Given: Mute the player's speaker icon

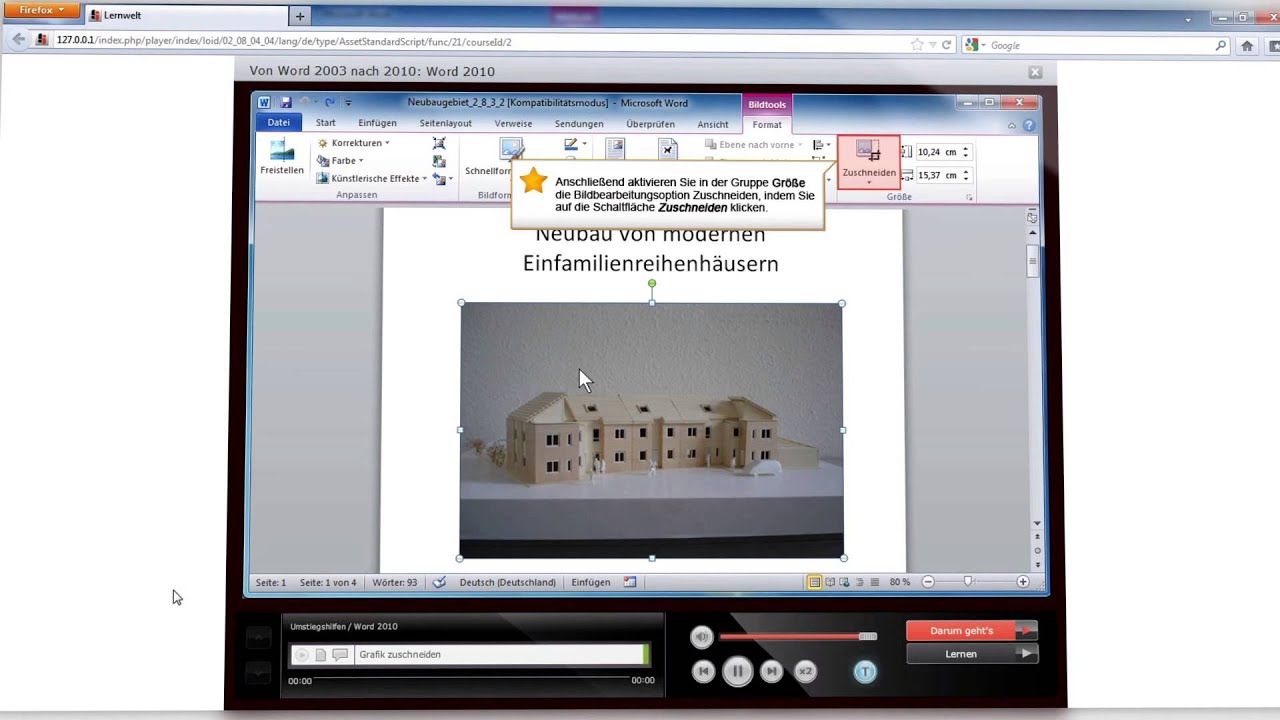Looking at the screenshot, I should 702,637.
